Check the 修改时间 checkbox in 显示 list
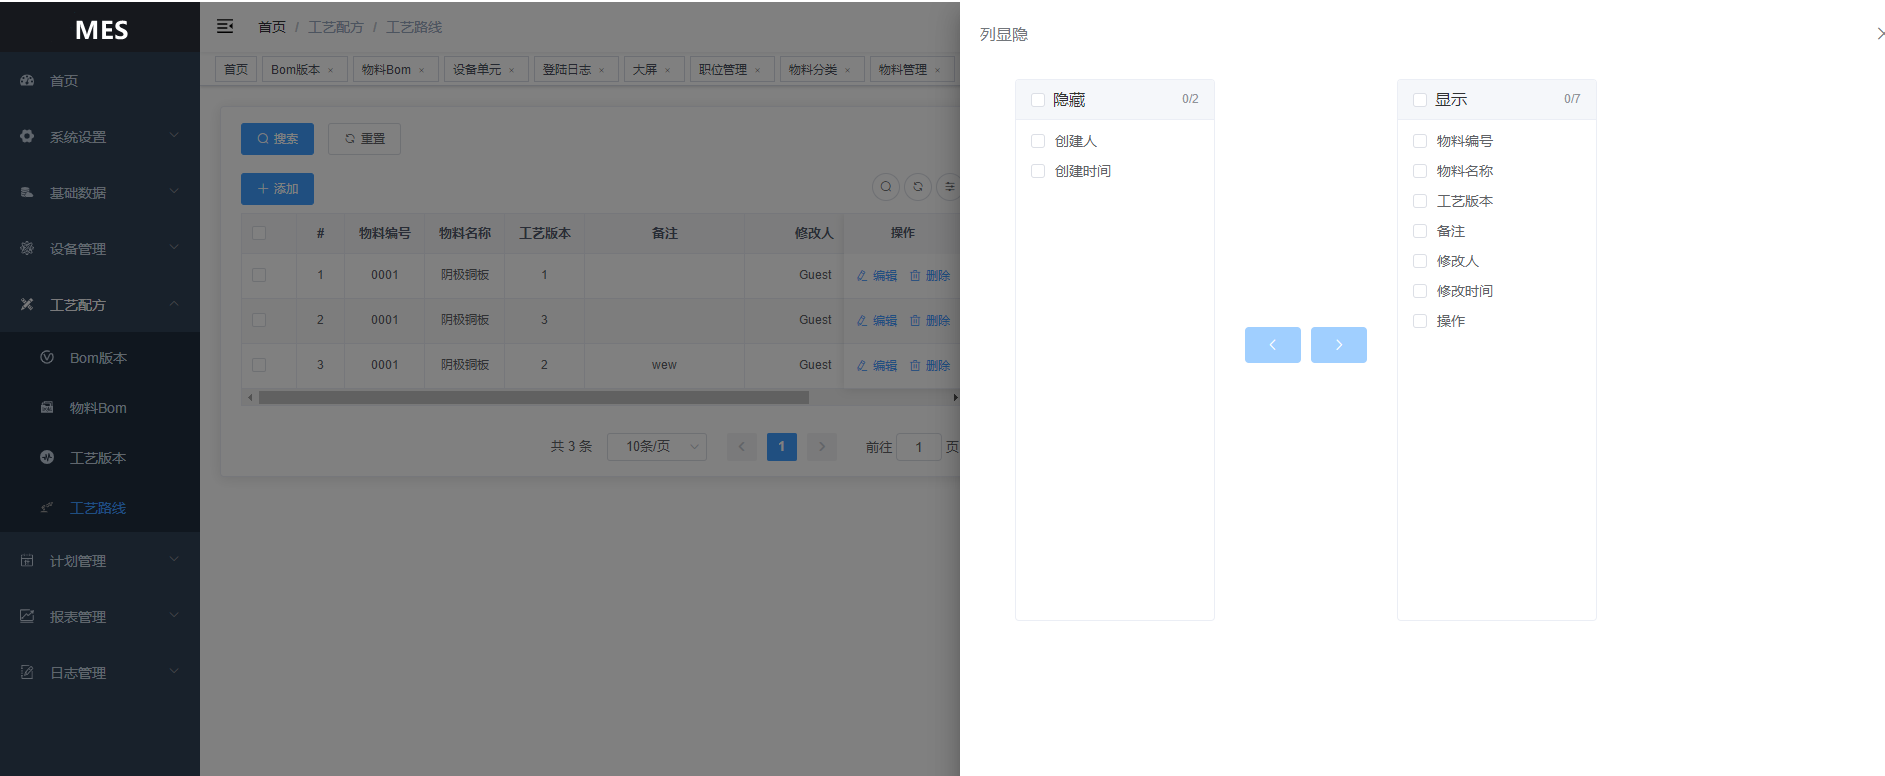Image resolution: width=1885 pixels, height=776 pixels. (x=1420, y=291)
